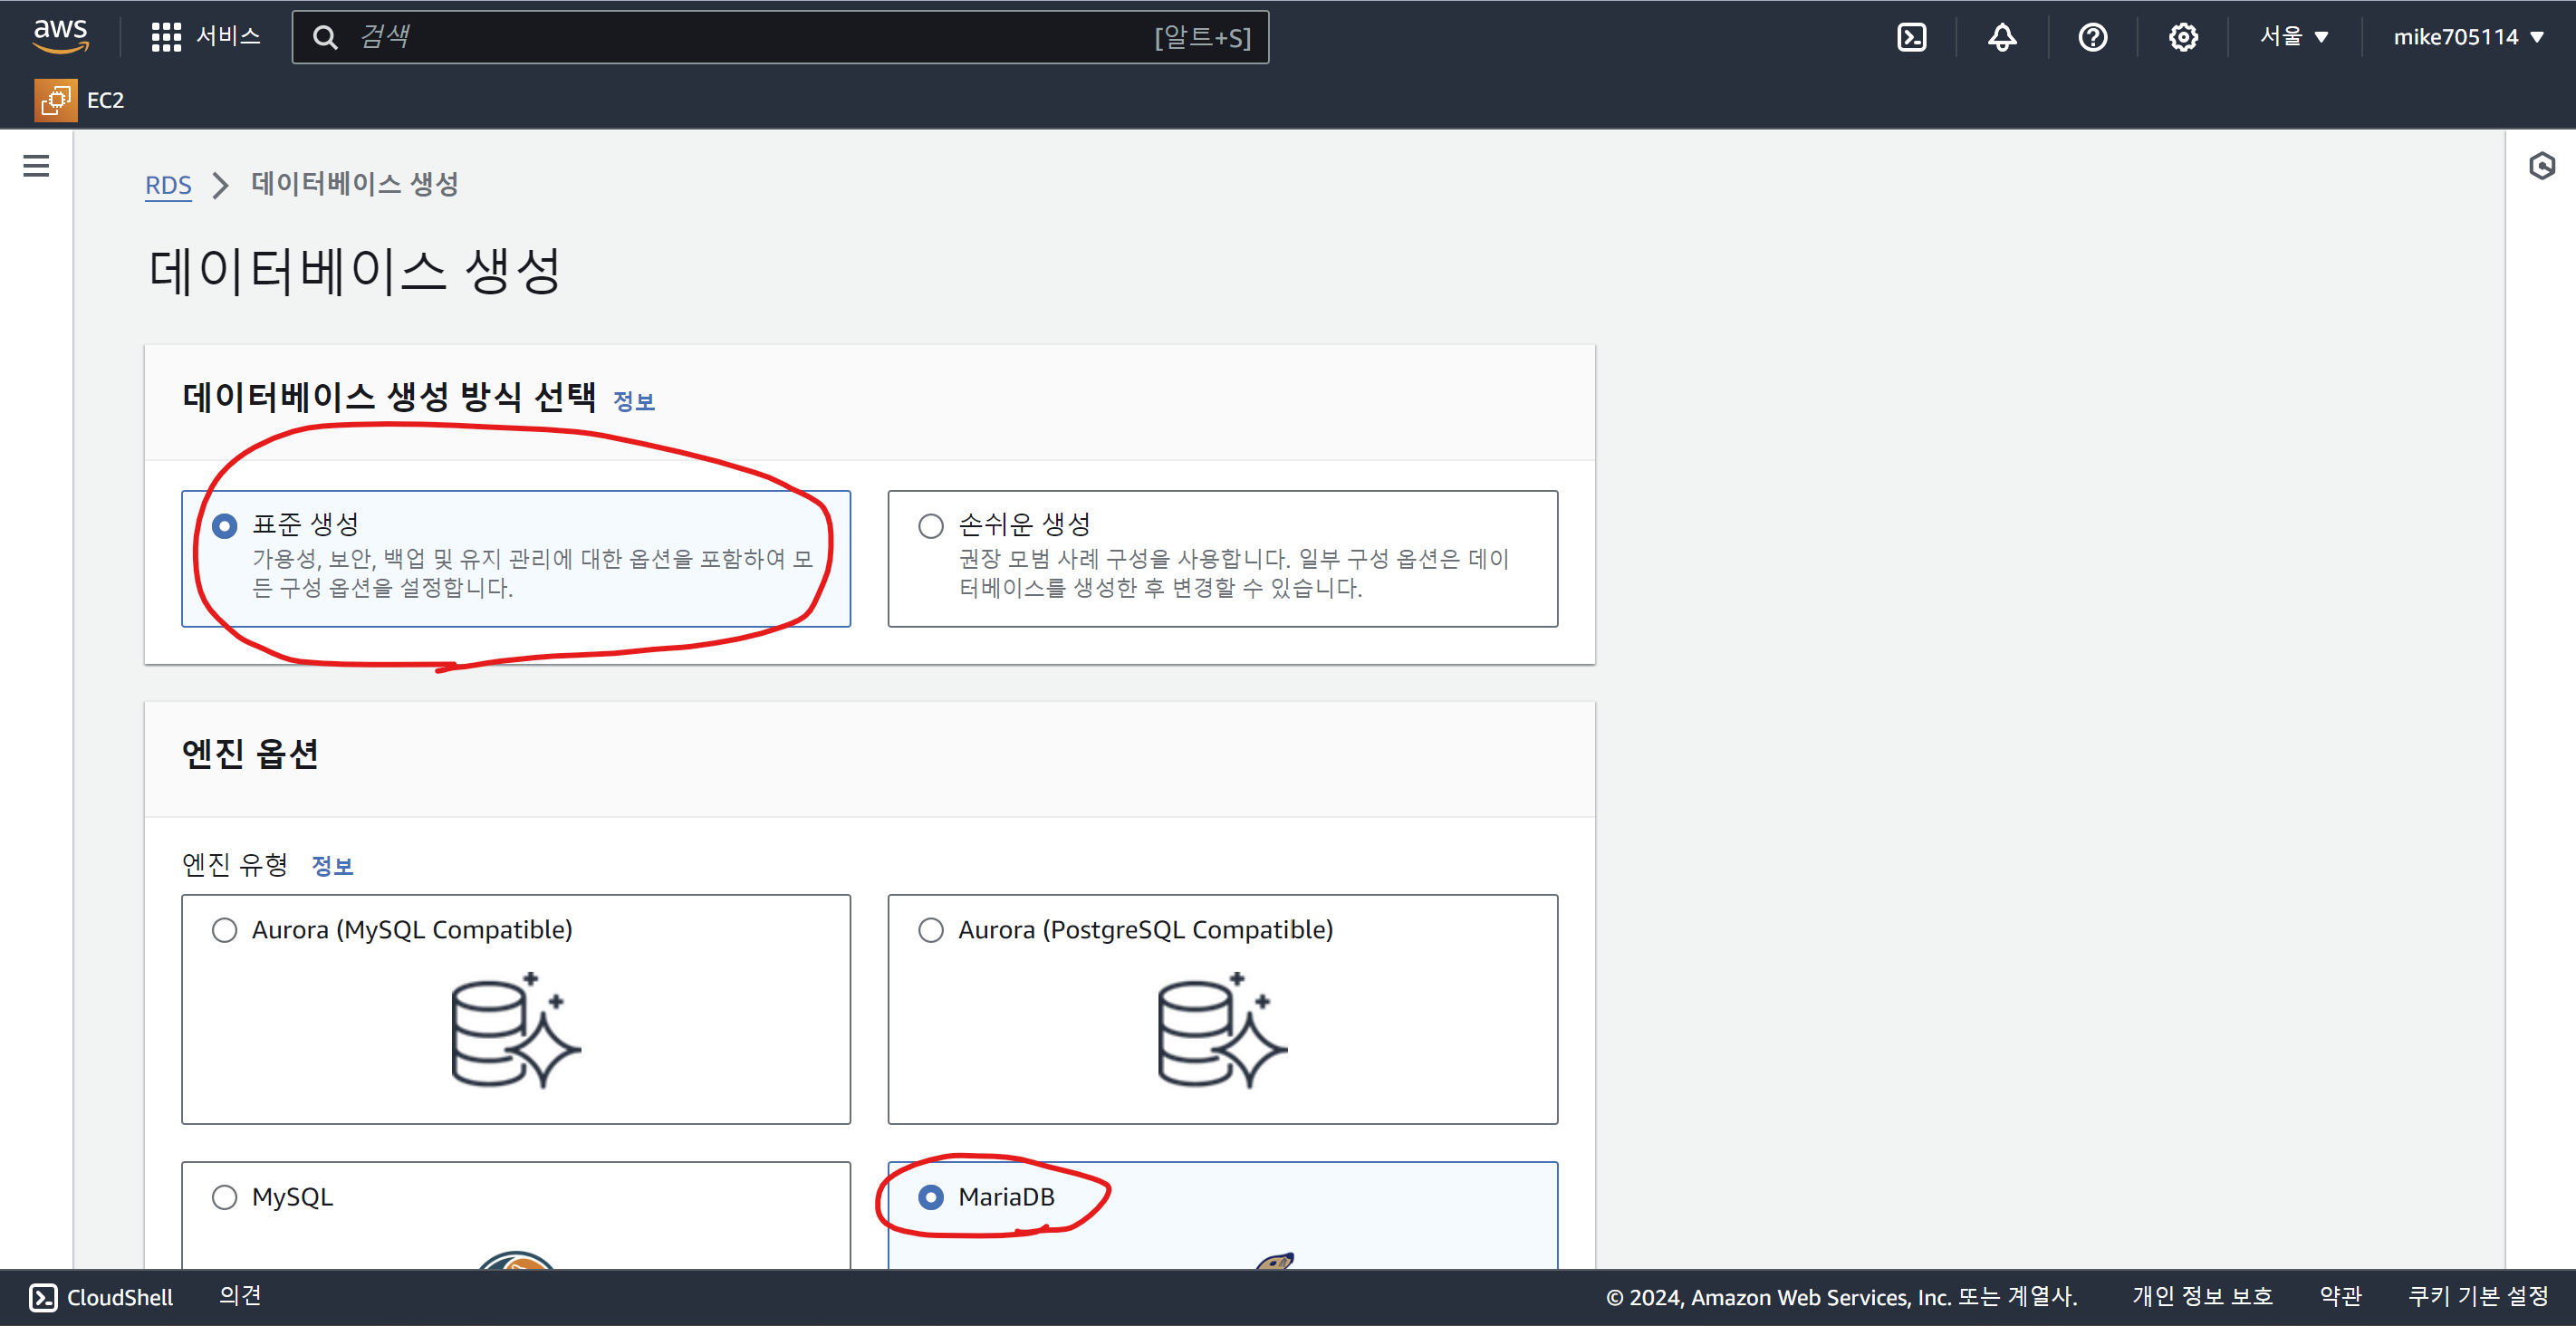Expand the 서울 region dropdown

pyautogui.click(x=2294, y=37)
